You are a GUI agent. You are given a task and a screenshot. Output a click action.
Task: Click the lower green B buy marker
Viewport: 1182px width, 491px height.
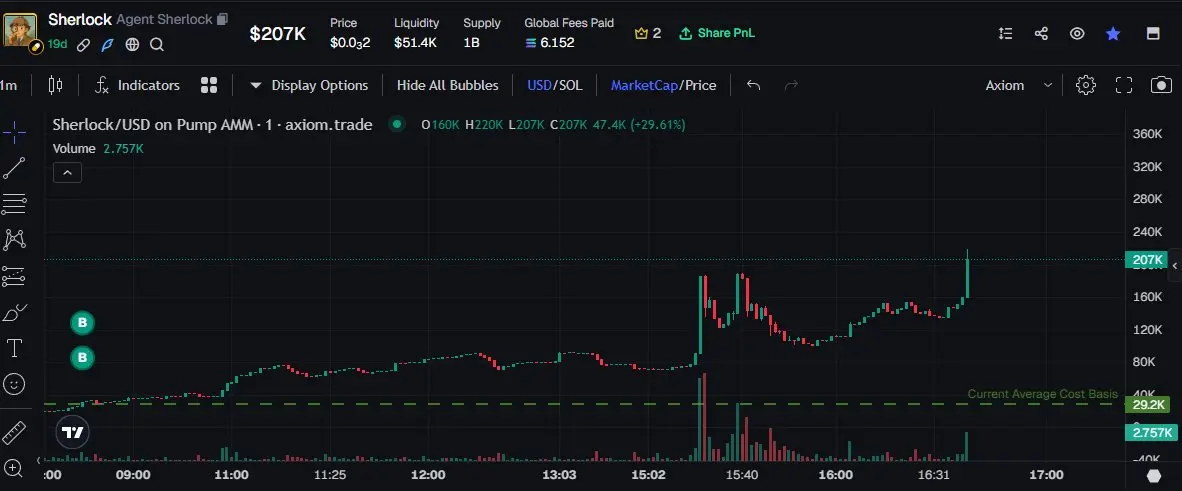(82, 357)
